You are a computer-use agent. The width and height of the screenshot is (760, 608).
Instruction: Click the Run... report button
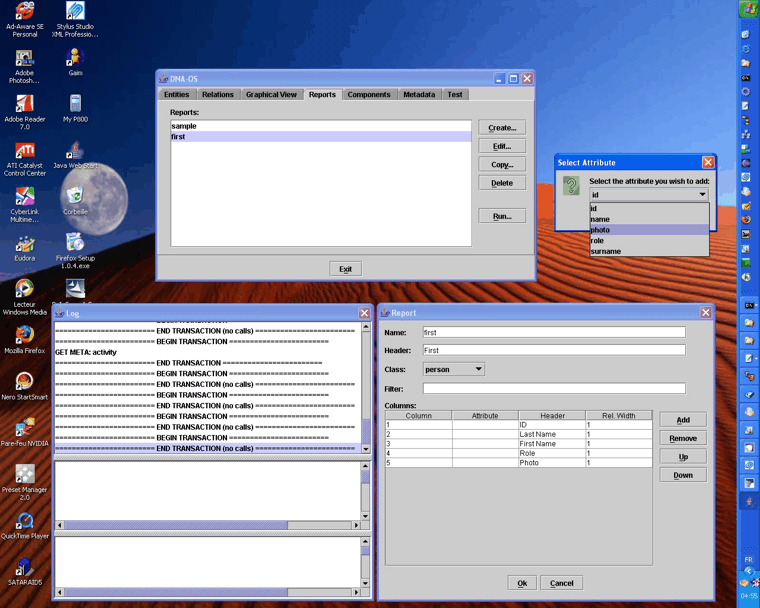502,216
